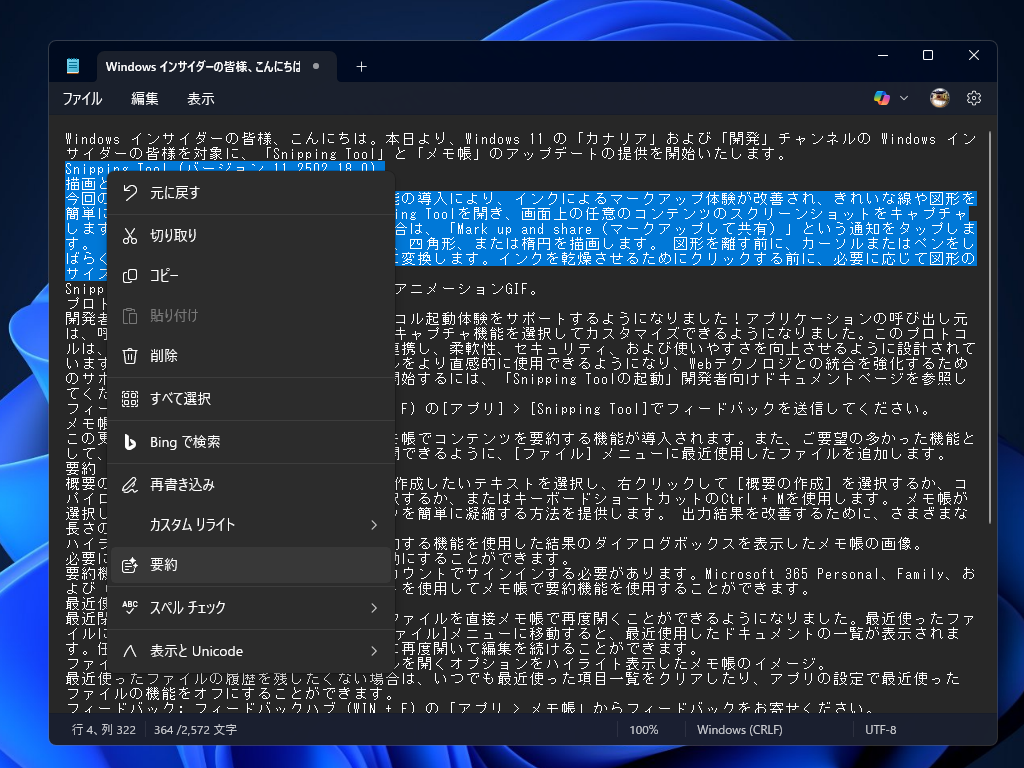Image resolution: width=1024 pixels, height=768 pixels.
Task: Expand the Copilot dropdown chevron
Action: click(x=904, y=98)
